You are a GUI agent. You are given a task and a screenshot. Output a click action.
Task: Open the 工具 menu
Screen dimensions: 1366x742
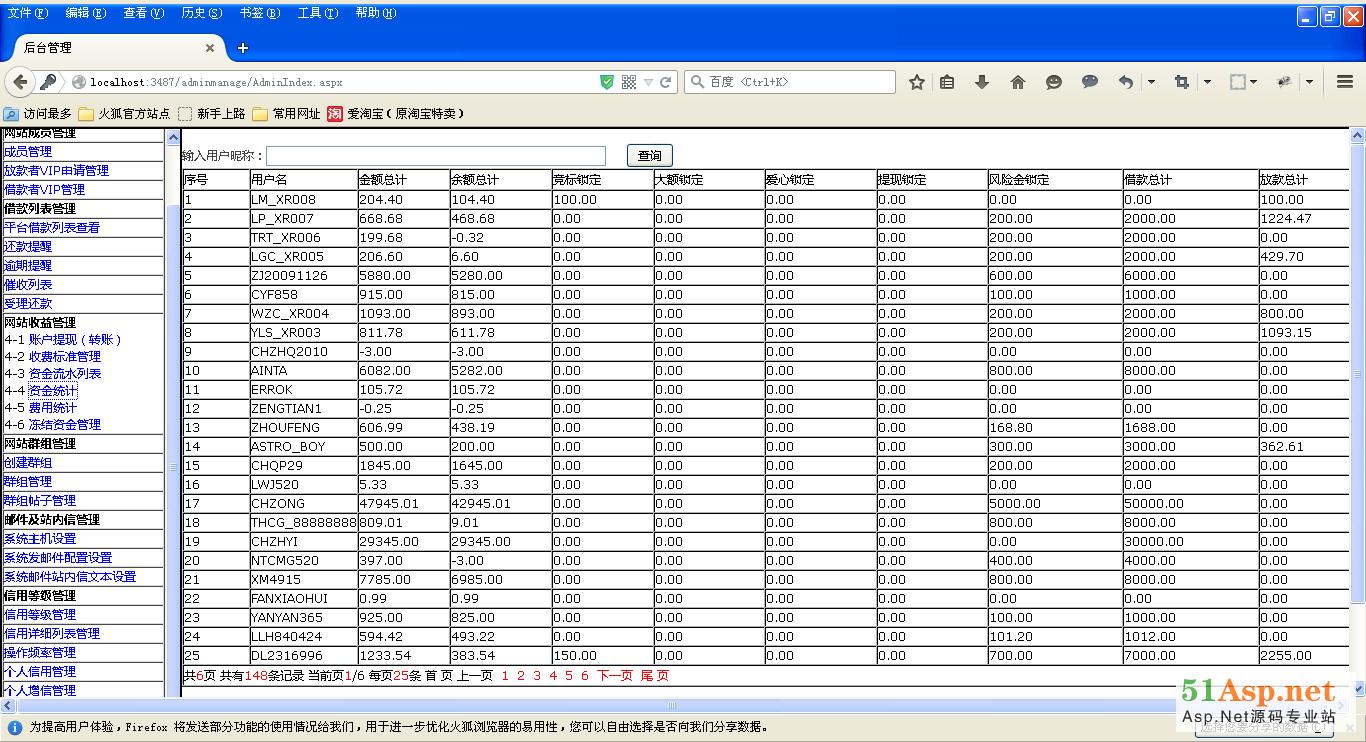(317, 13)
